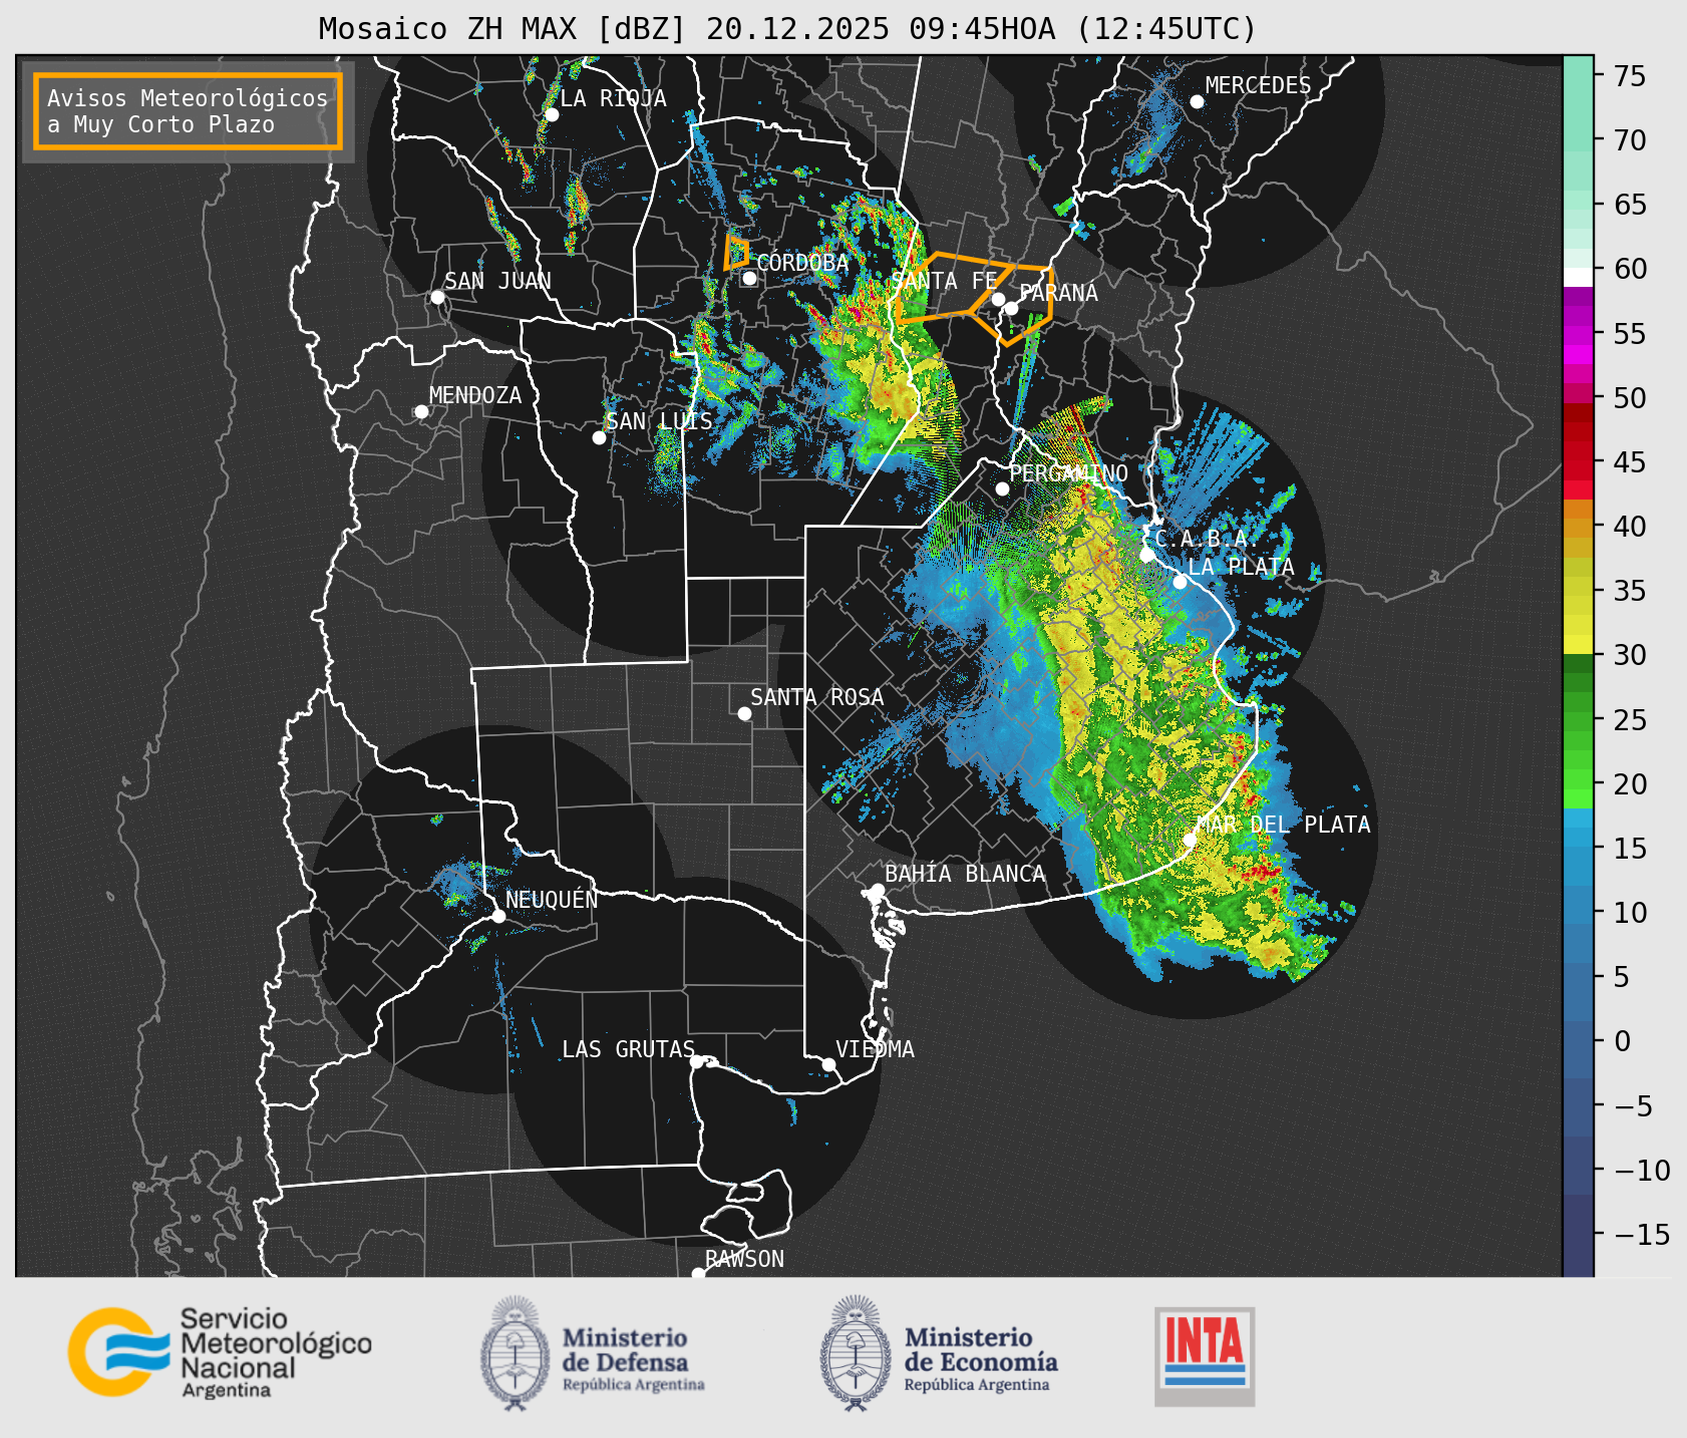The width and height of the screenshot is (1687, 1438).
Task: Click the RAWSON city label
Action: 744,1259
